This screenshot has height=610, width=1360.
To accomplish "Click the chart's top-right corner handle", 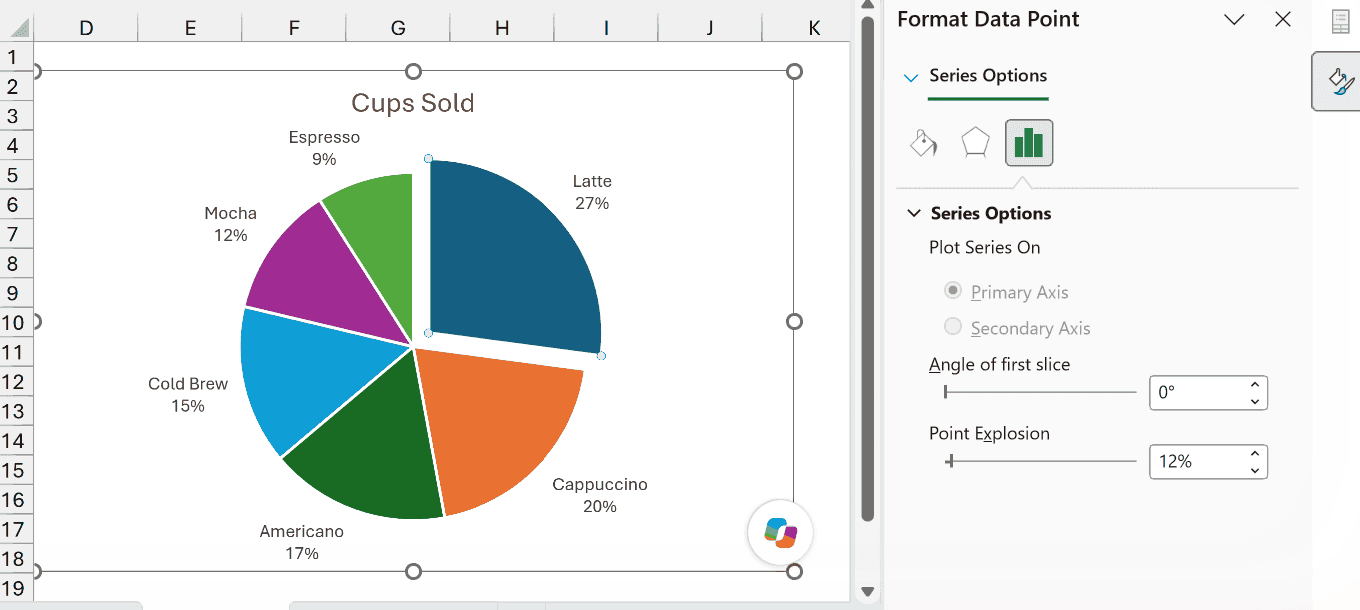I will 795,71.
